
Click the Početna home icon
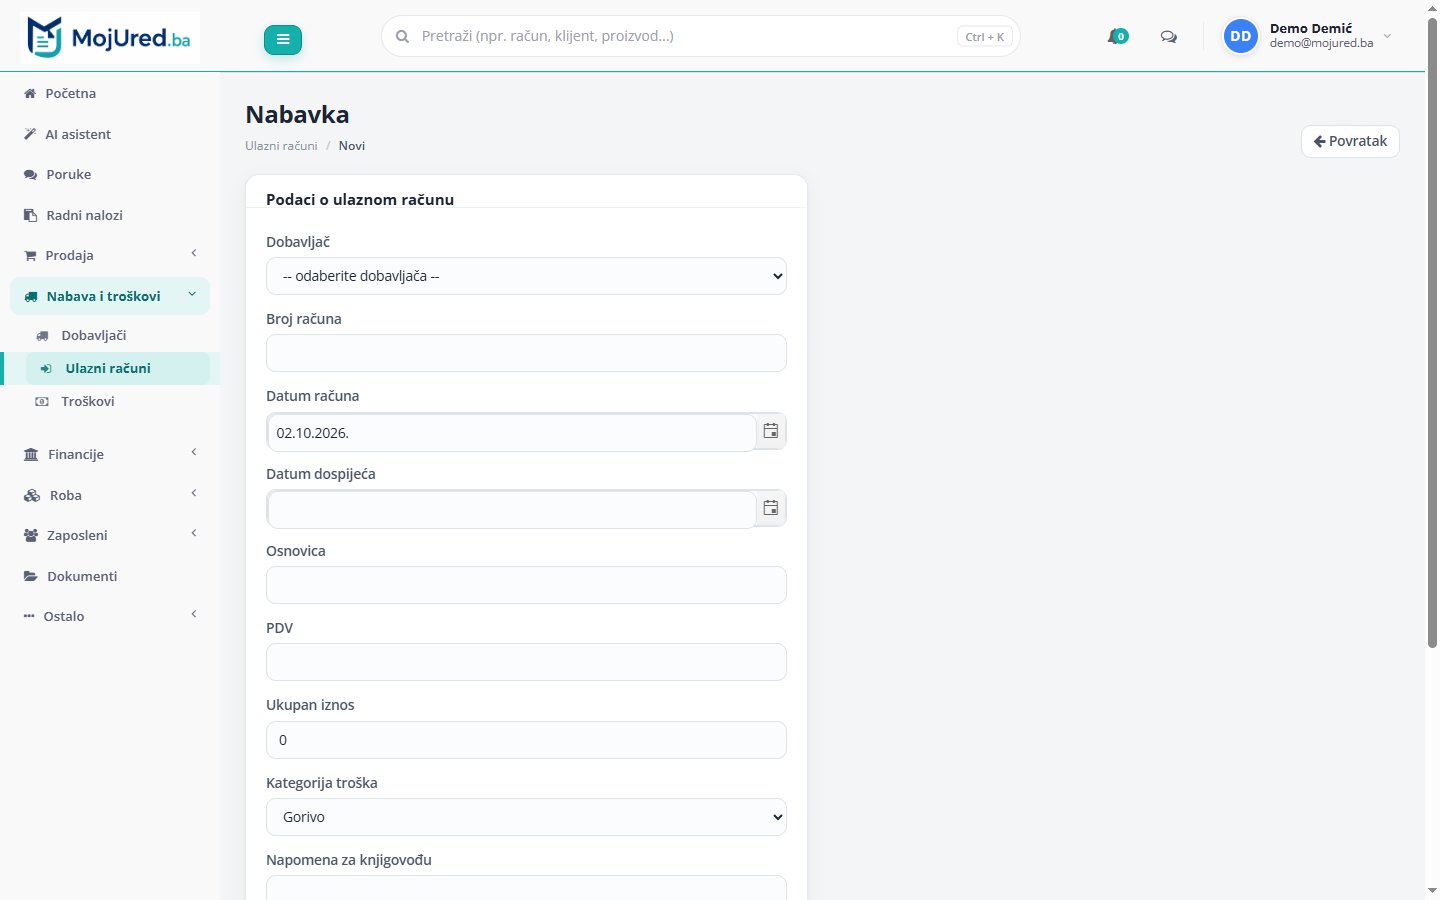(30, 93)
